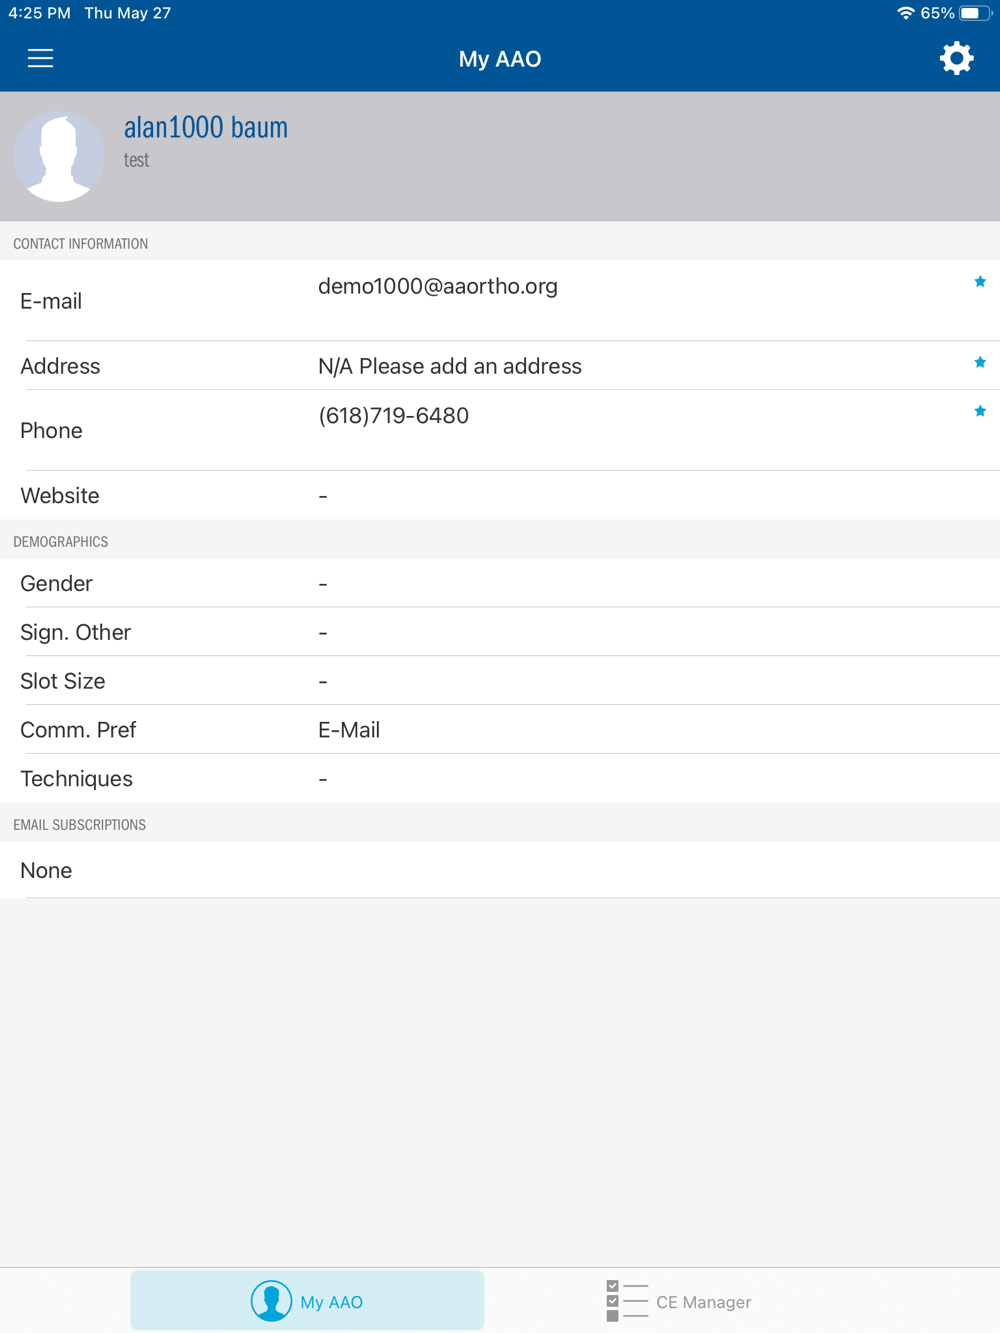The height and width of the screenshot is (1333, 1000).
Task: Tap the star beside E-mail
Action: coord(980,282)
